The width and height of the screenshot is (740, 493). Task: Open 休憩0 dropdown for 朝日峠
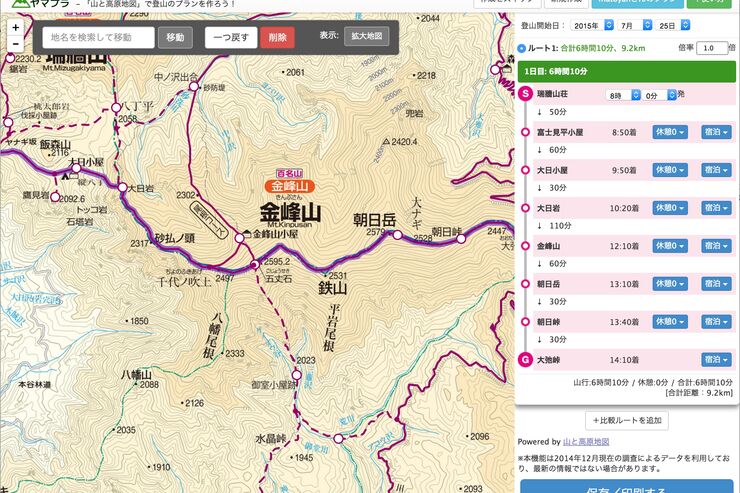tap(670, 322)
